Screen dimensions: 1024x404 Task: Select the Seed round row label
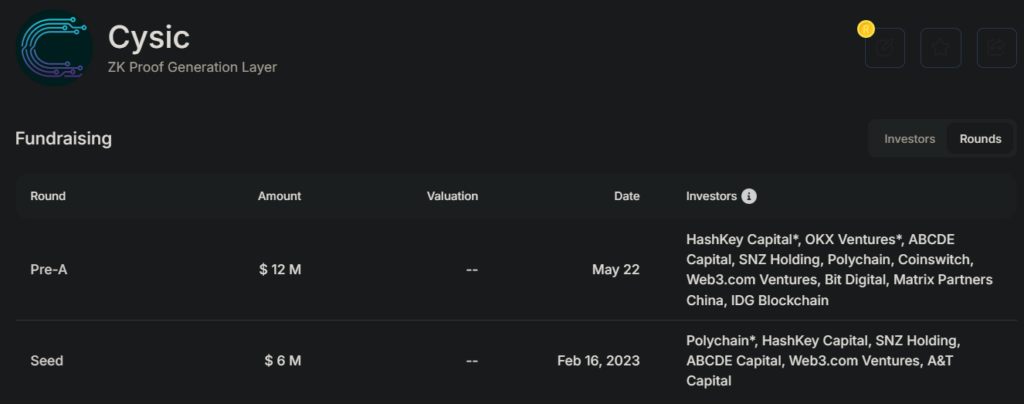(47, 360)
